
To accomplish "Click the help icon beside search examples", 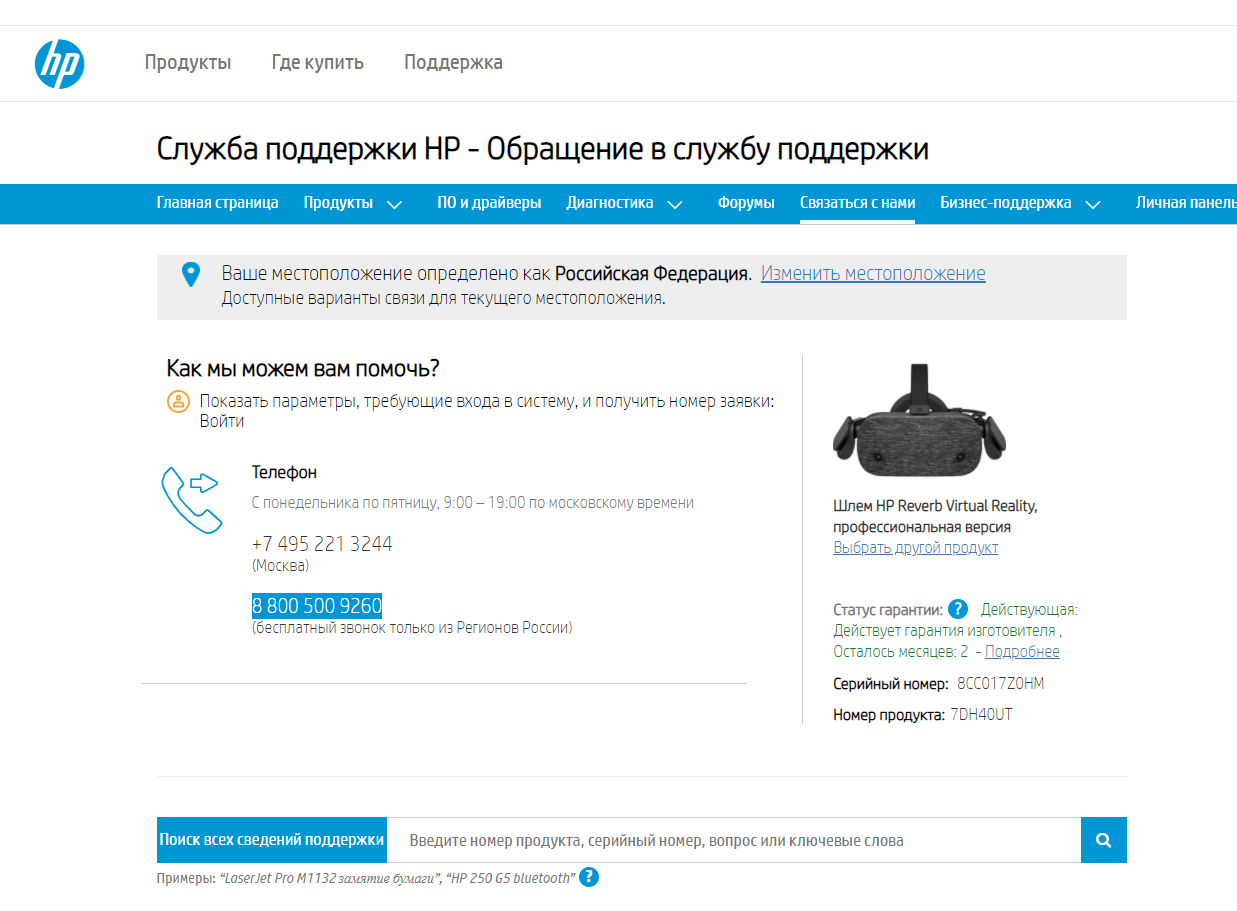I will [x=589, y=878].
